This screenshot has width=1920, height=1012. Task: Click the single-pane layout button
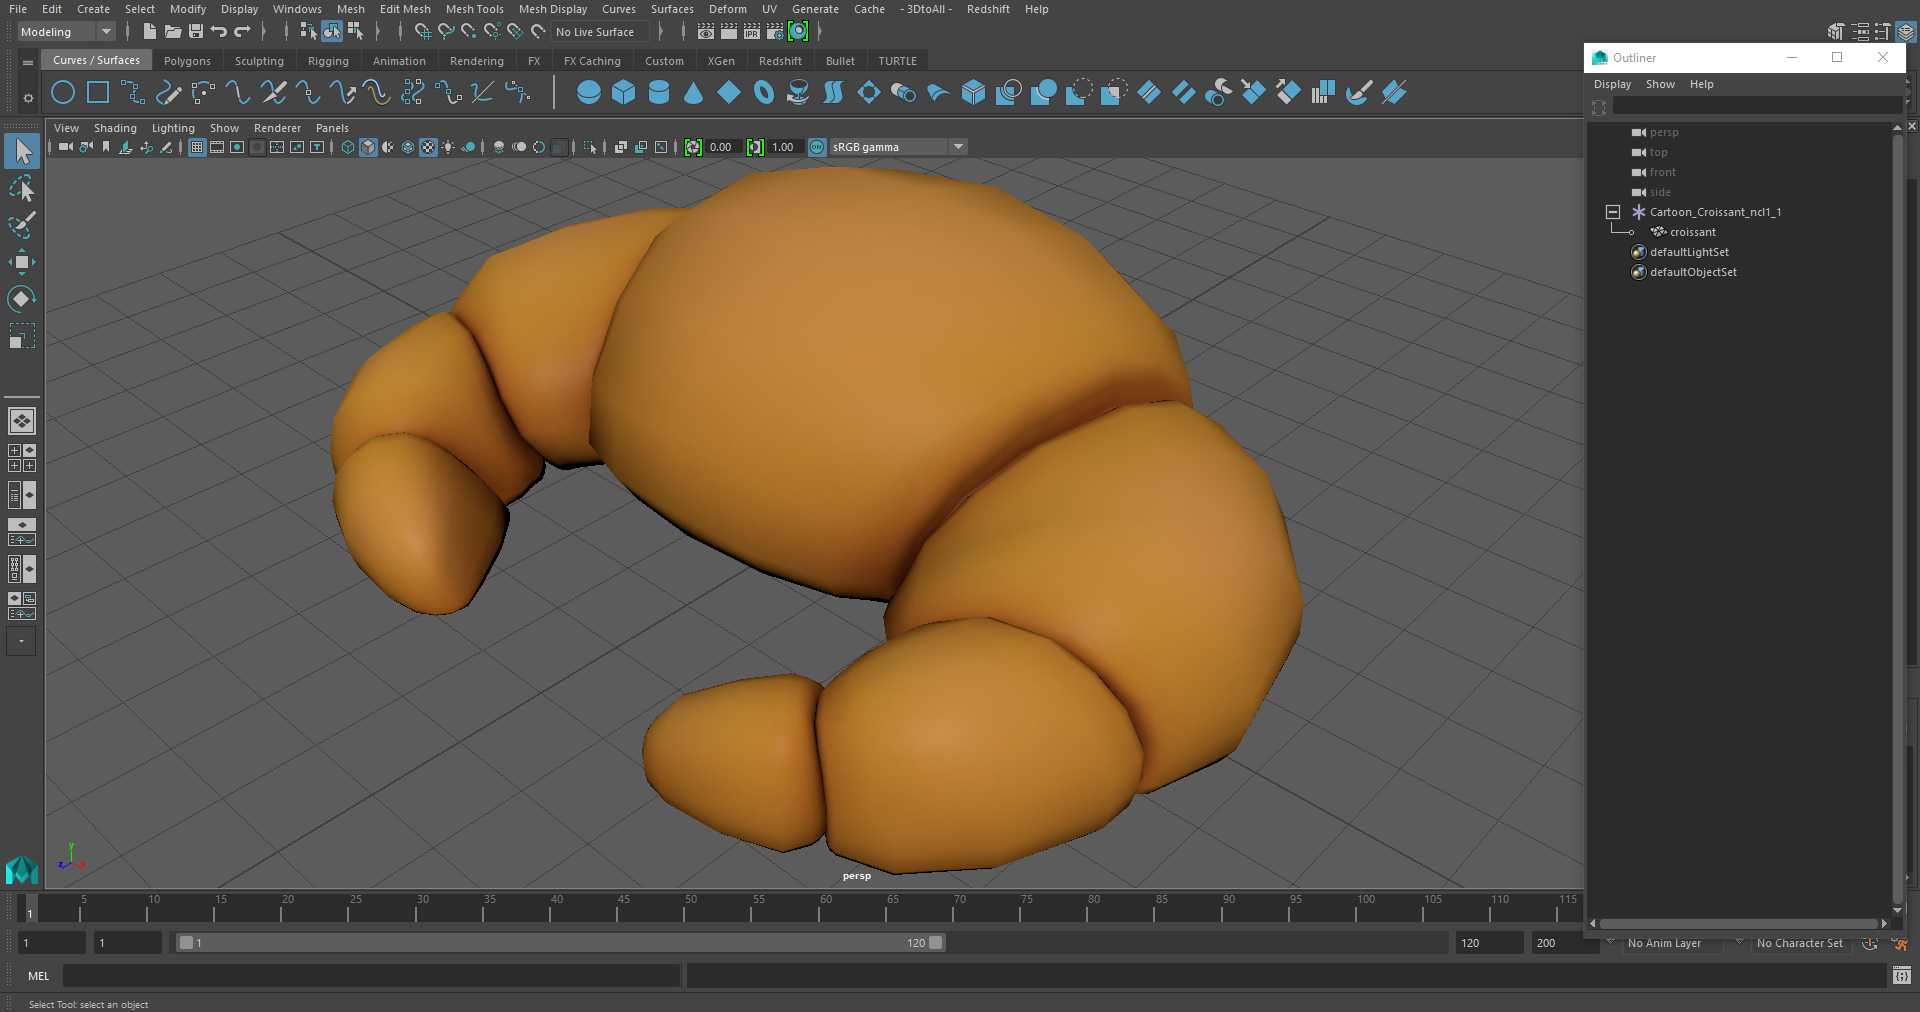click(x=22, y=421)
